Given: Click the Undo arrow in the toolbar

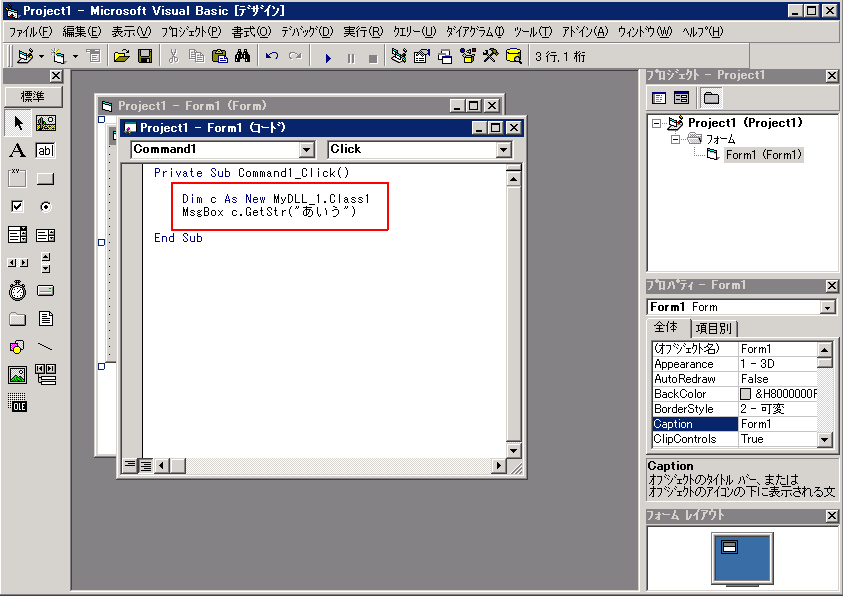Looking at the screenshot, I should pyautogui.click(x=271, y=57).
